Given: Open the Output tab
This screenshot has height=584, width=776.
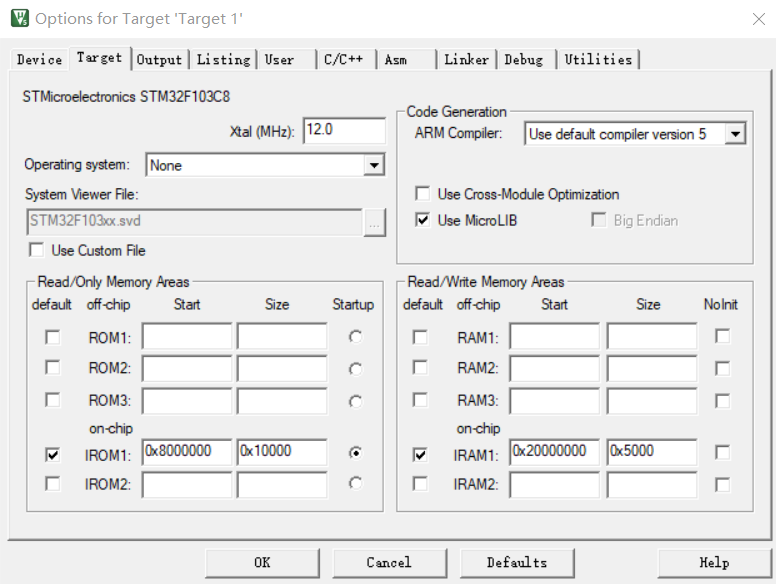Looking at the screenshot, I should pos(159,59).
